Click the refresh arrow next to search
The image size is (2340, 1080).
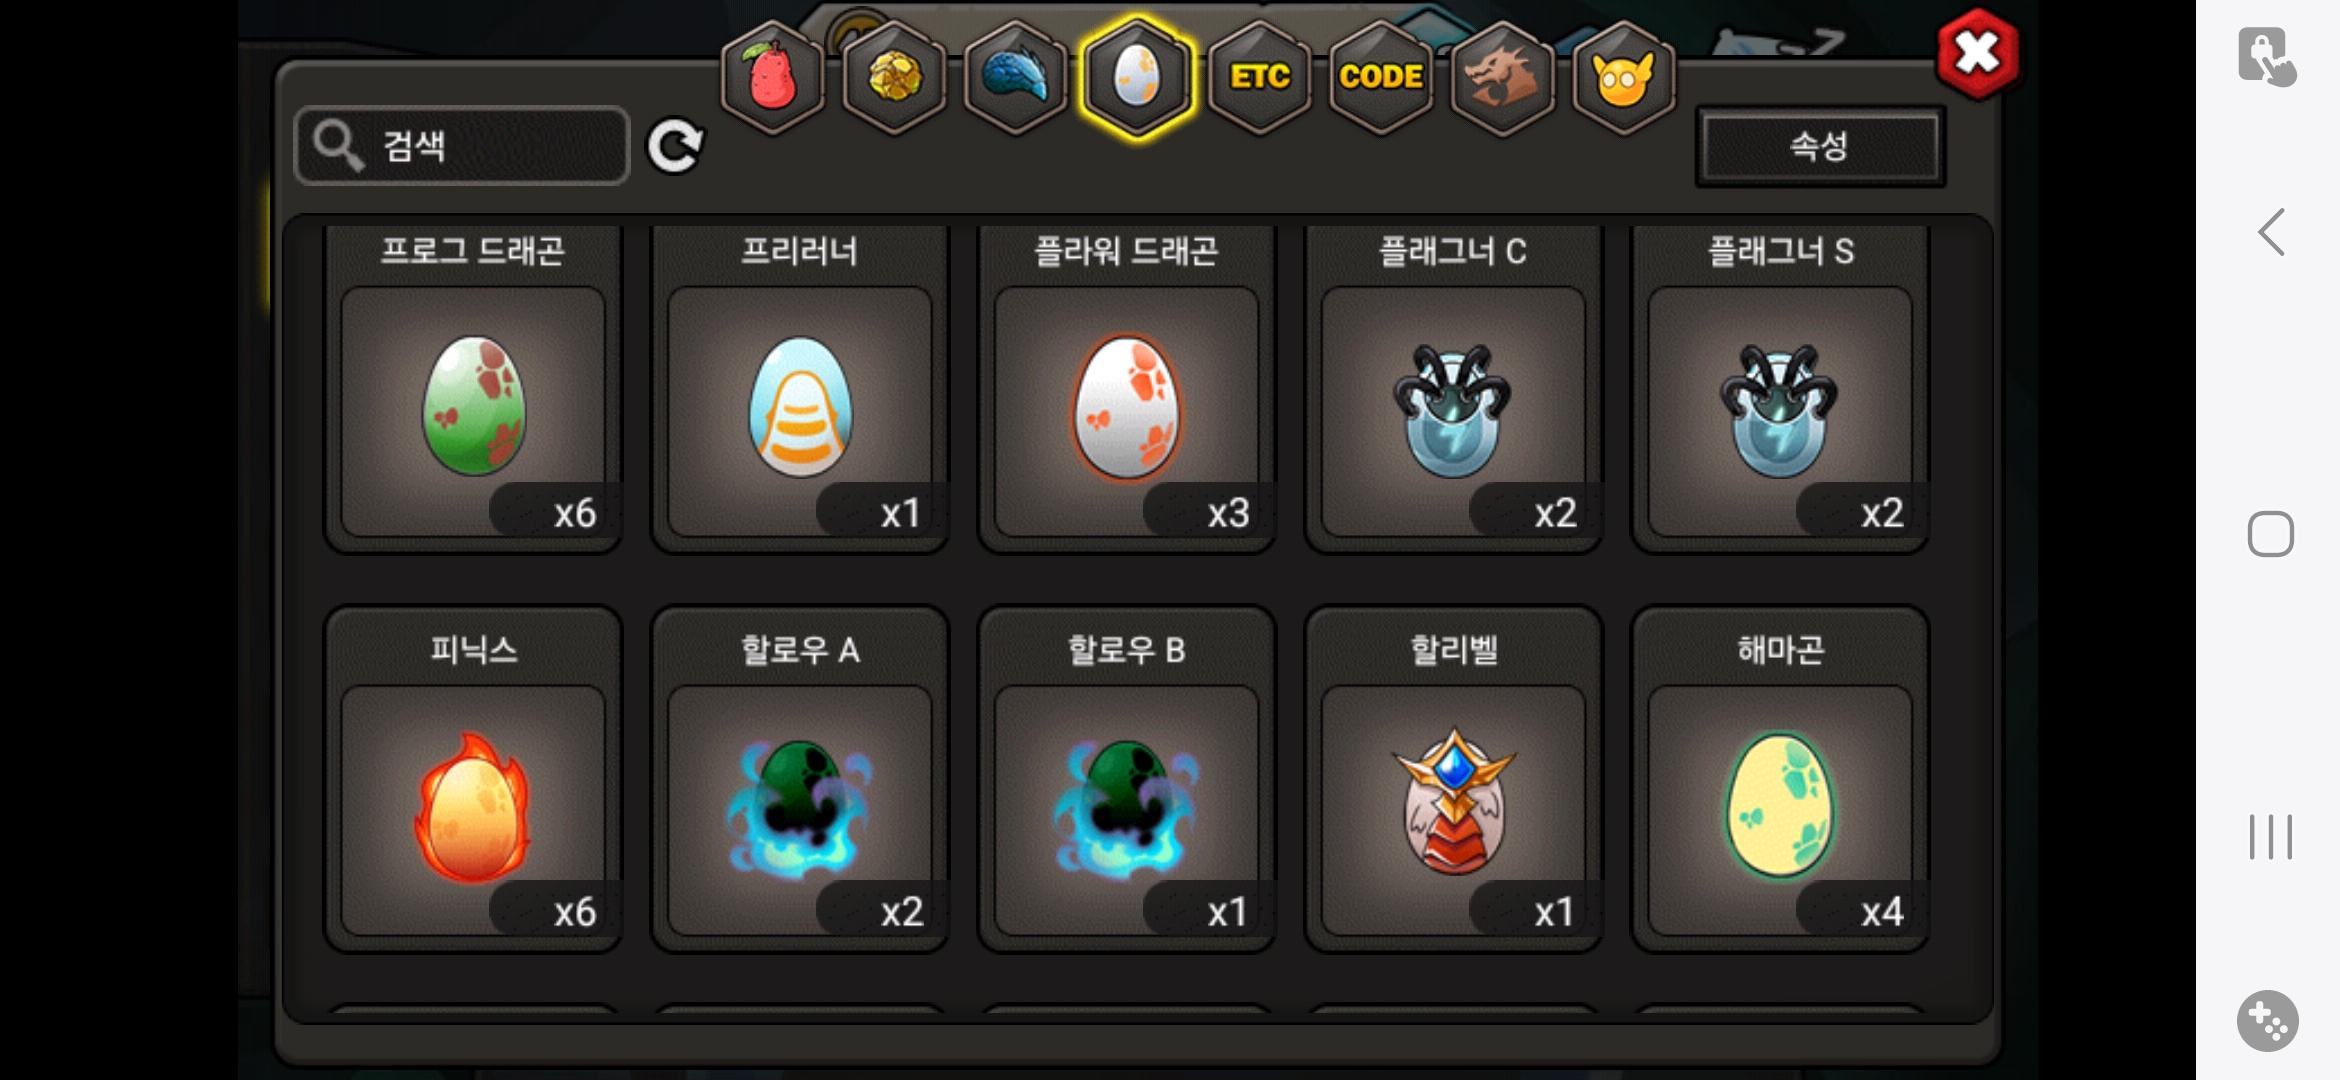click(675, 147)
